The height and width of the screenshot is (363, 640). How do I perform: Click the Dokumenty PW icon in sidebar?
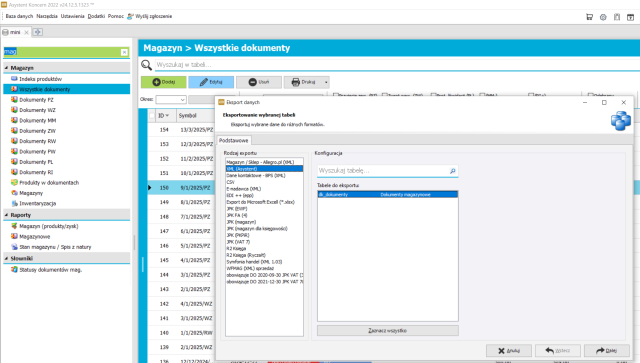point(14,151)
